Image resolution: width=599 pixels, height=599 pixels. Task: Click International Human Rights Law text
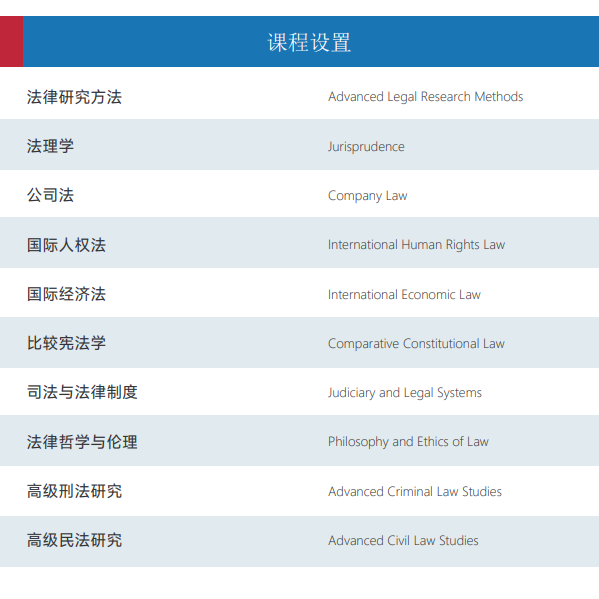tap(416, 245)
